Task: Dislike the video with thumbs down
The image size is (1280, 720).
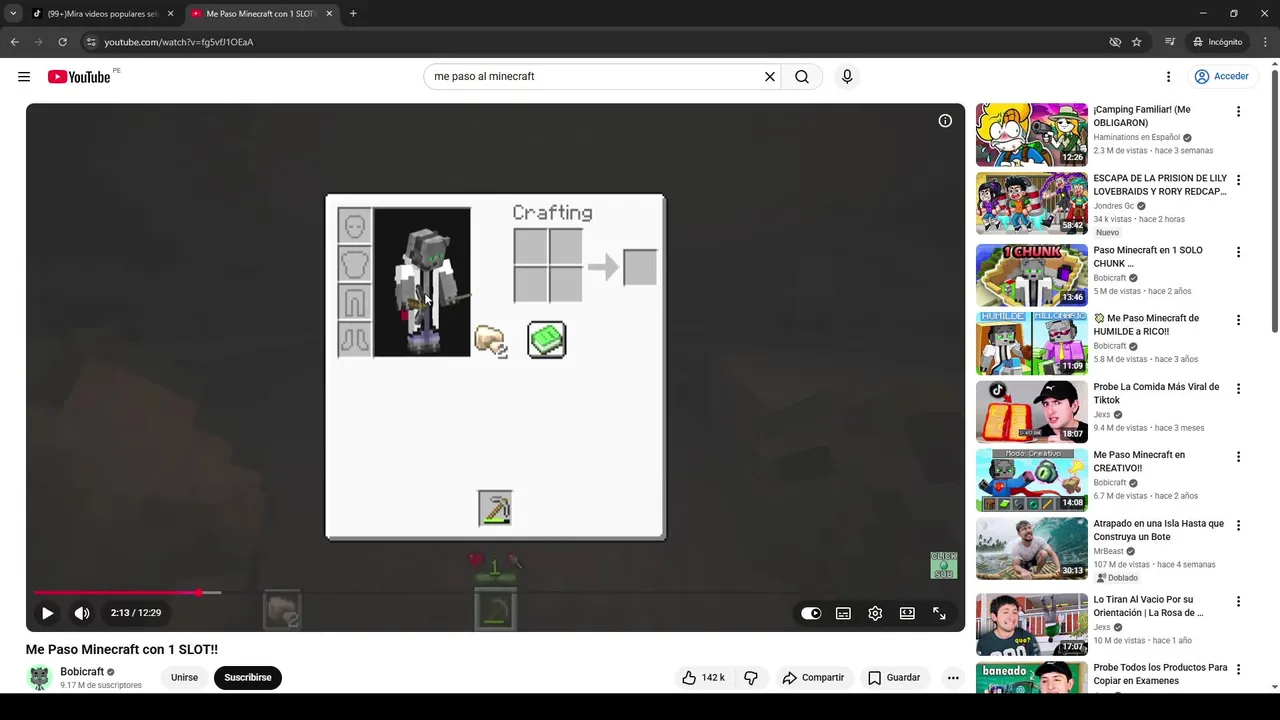Action: coord(751,678)
